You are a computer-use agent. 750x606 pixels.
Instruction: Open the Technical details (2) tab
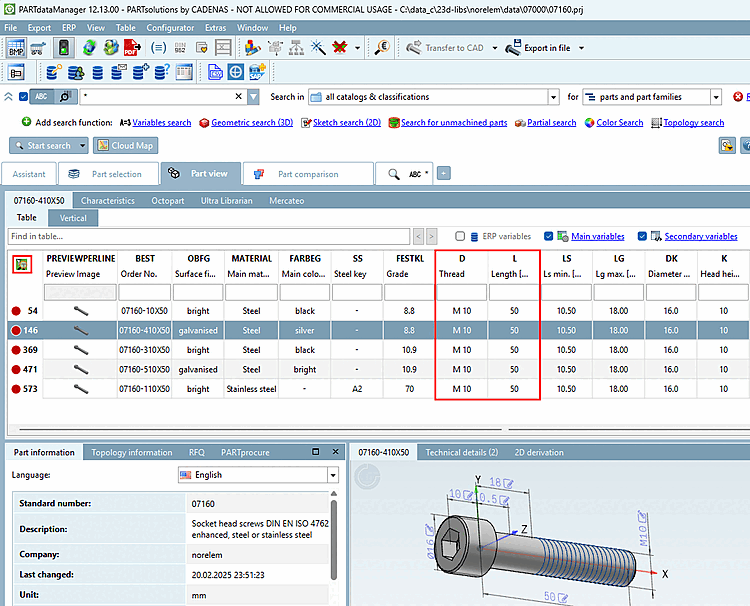pyautogui.click(x=462, y=452)
